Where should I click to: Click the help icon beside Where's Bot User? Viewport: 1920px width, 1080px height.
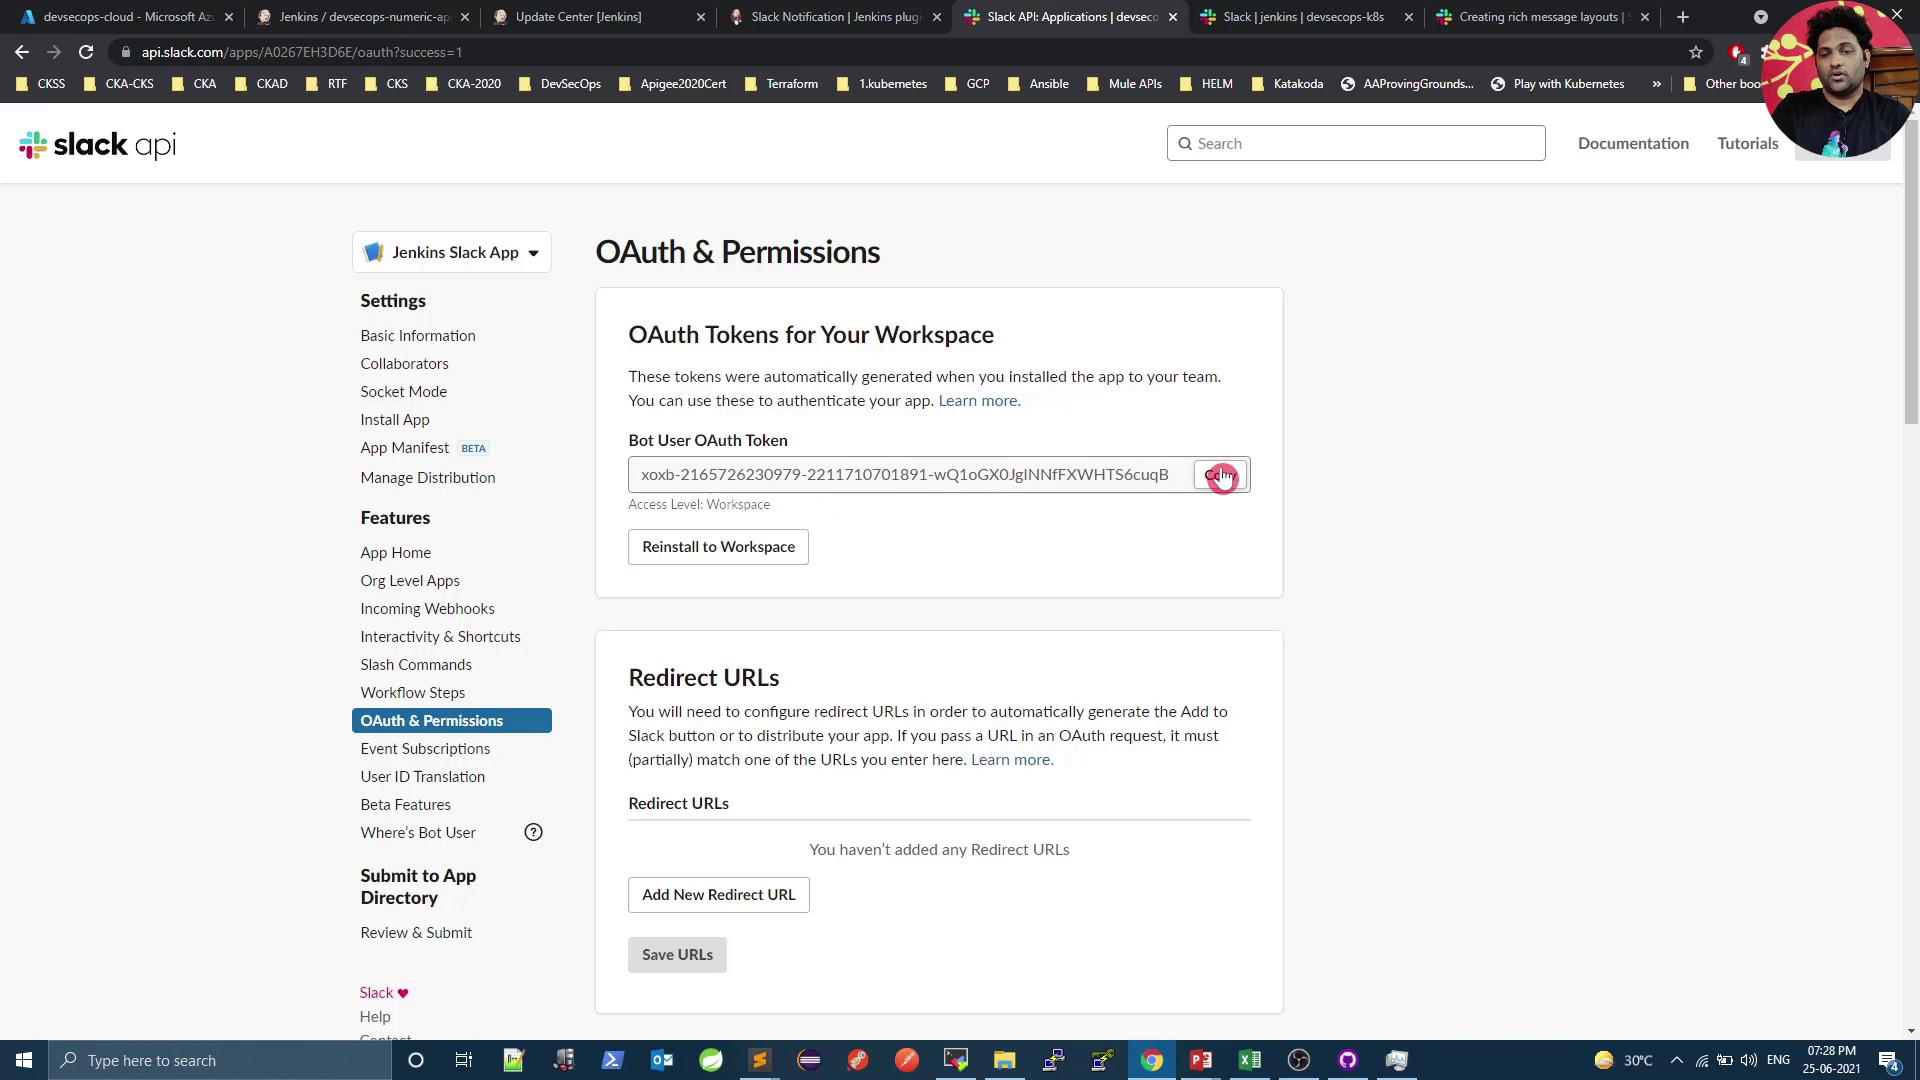[533, 832]
